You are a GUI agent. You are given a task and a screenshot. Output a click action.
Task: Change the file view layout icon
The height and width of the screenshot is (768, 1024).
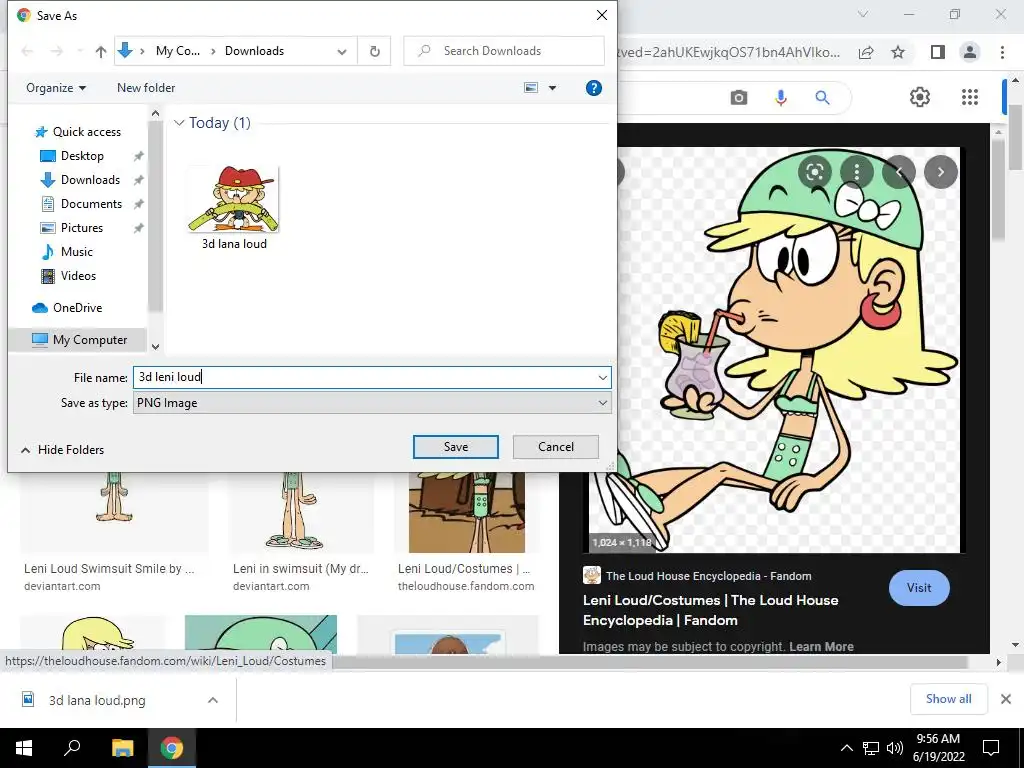(532, 88)
